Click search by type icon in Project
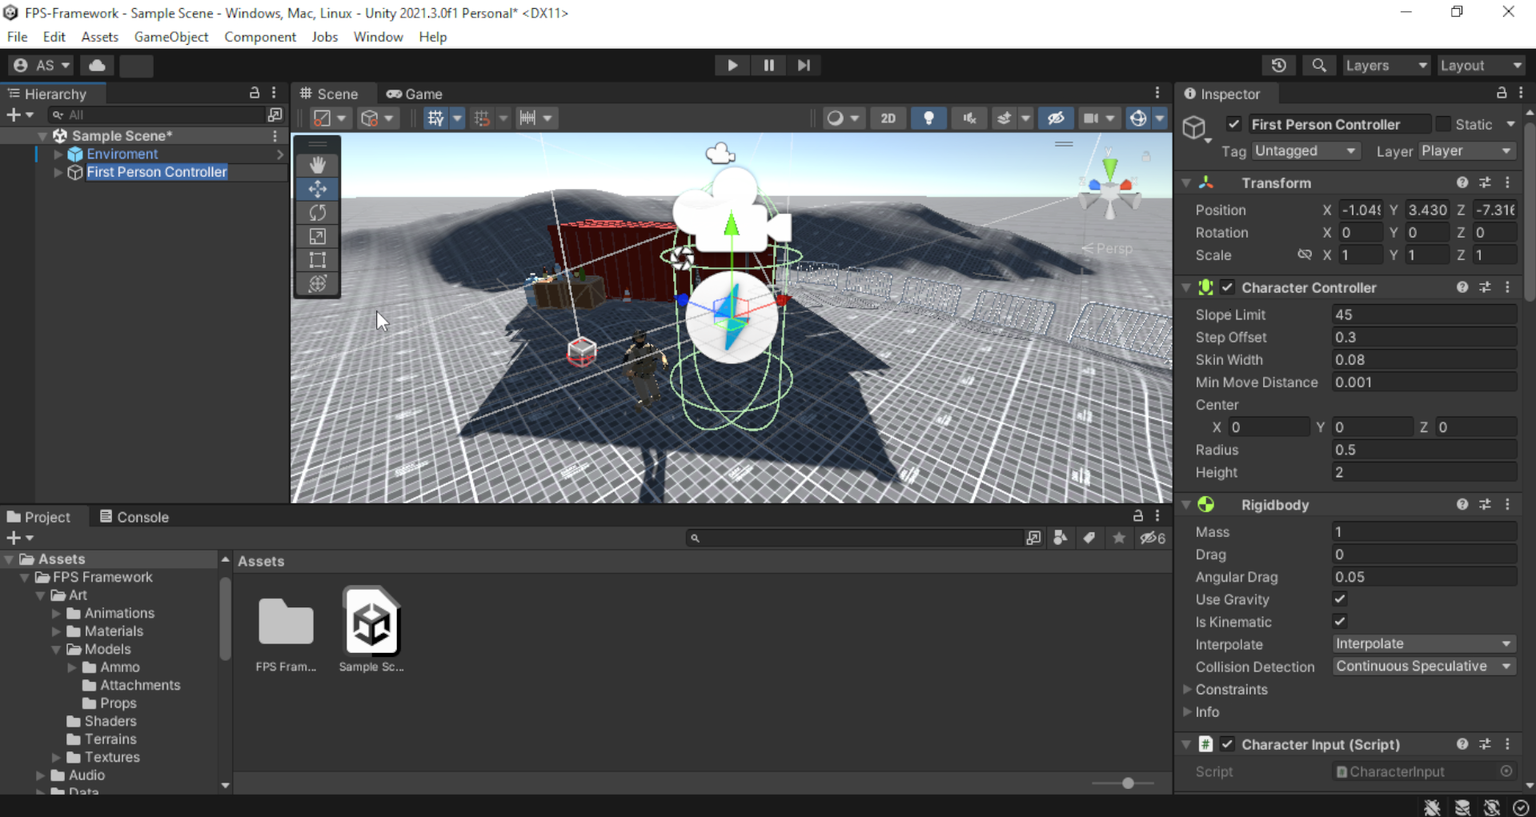The width and height of the screenshot is (1536, 817). click(1060, 538)
